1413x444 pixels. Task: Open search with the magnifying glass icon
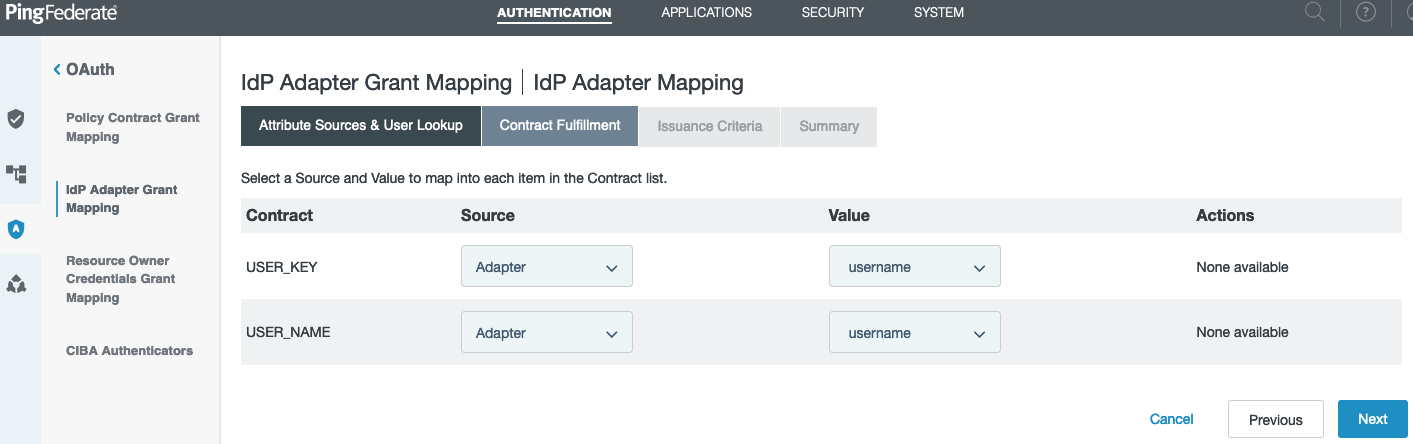[x=1315, y=13]
